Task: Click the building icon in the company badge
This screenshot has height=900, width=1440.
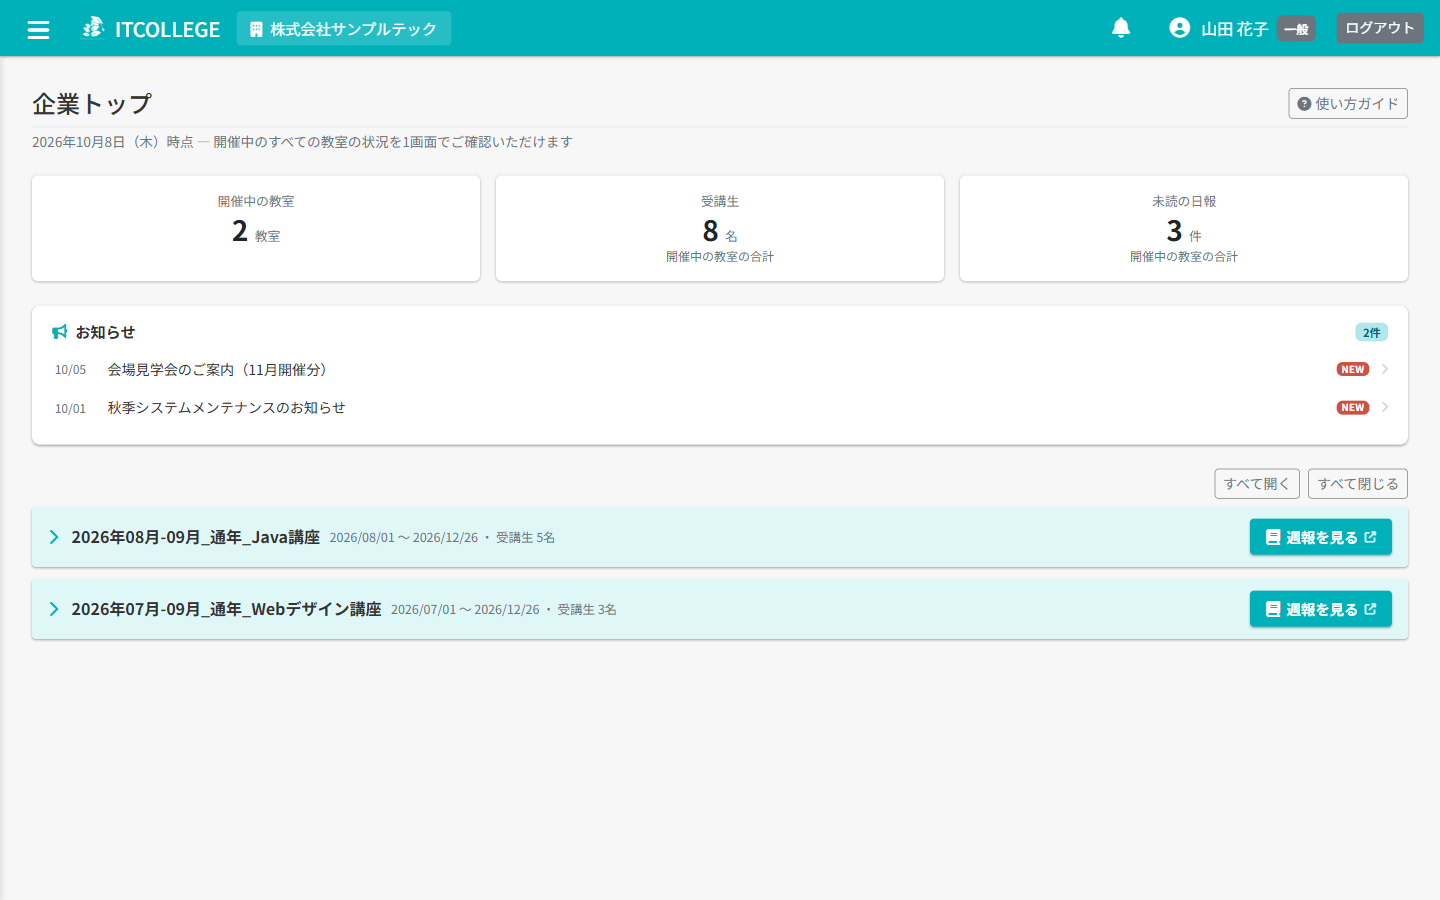Action: point(256,29)
